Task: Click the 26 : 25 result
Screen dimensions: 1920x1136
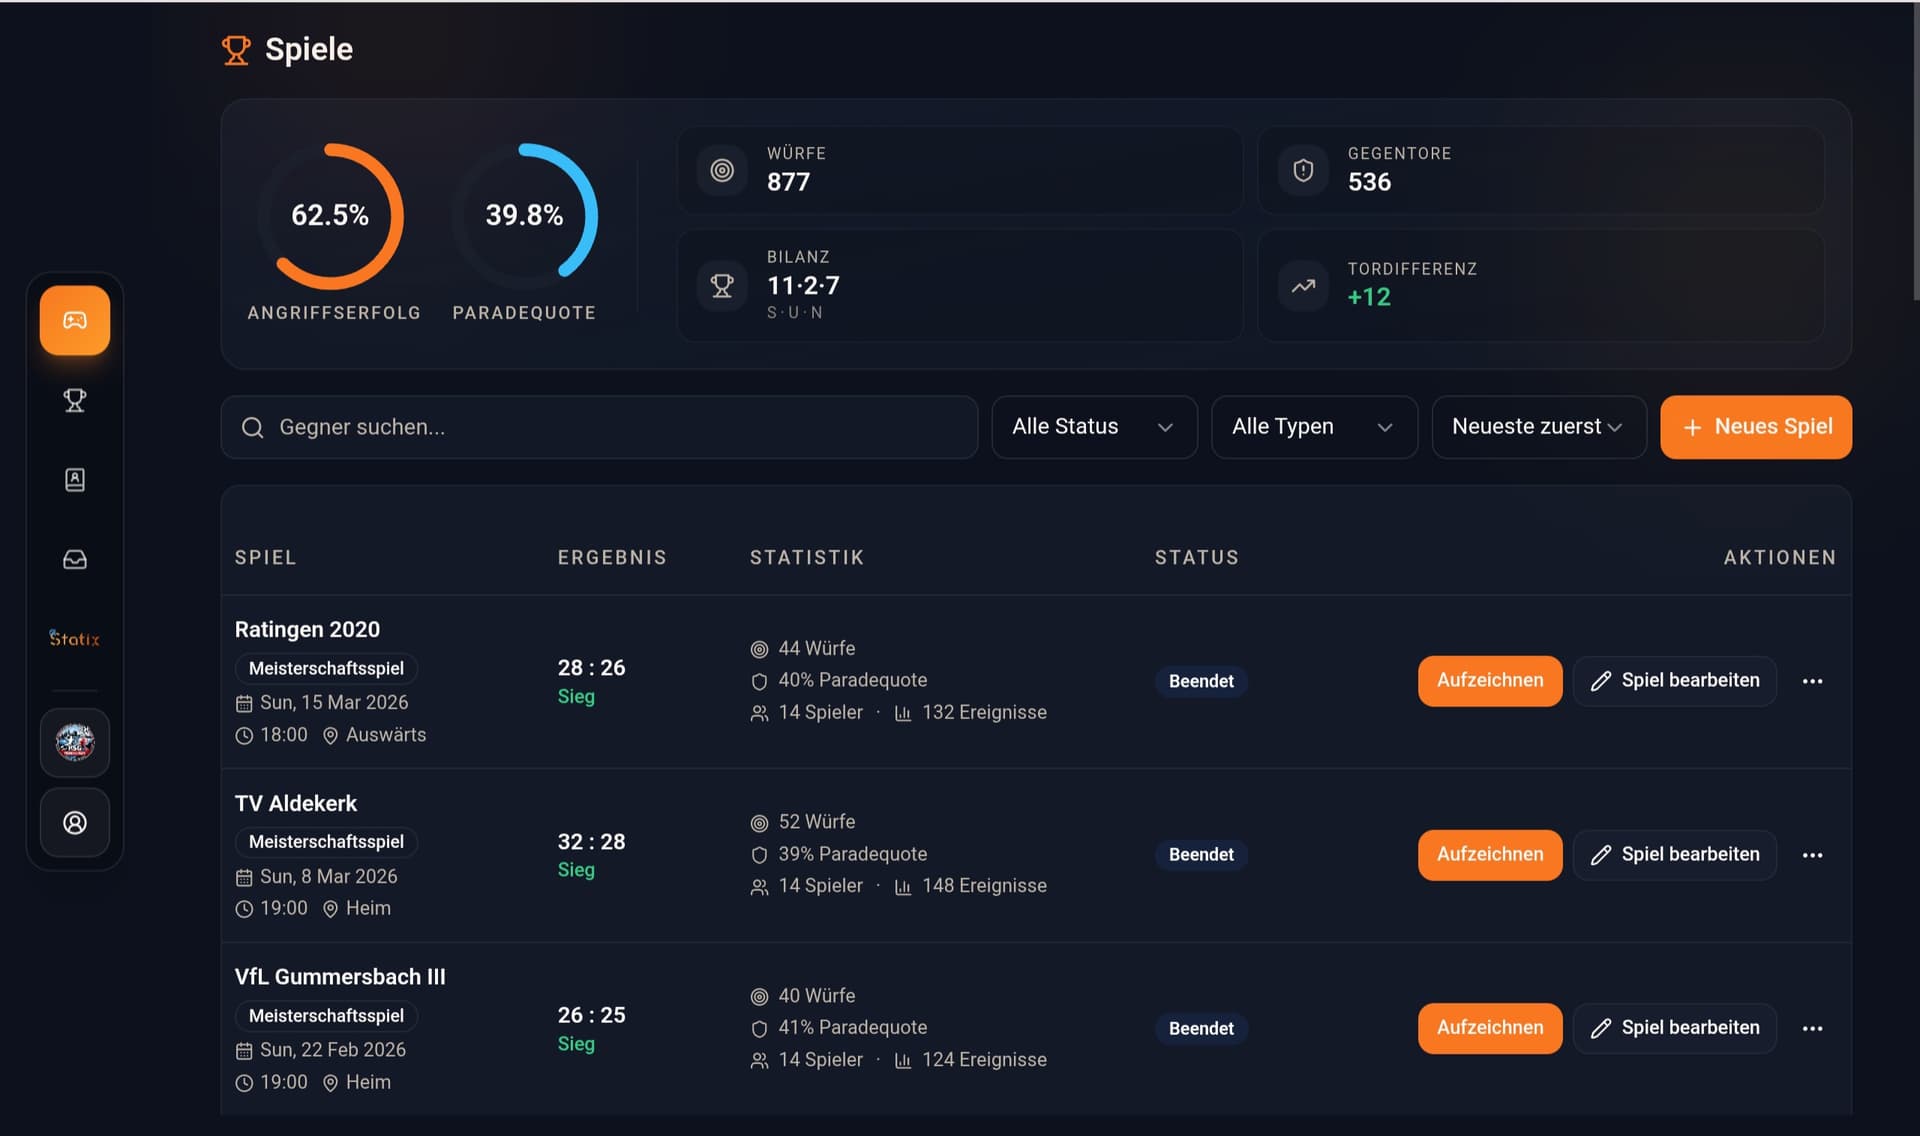Action: click(x=591, y=1015)
